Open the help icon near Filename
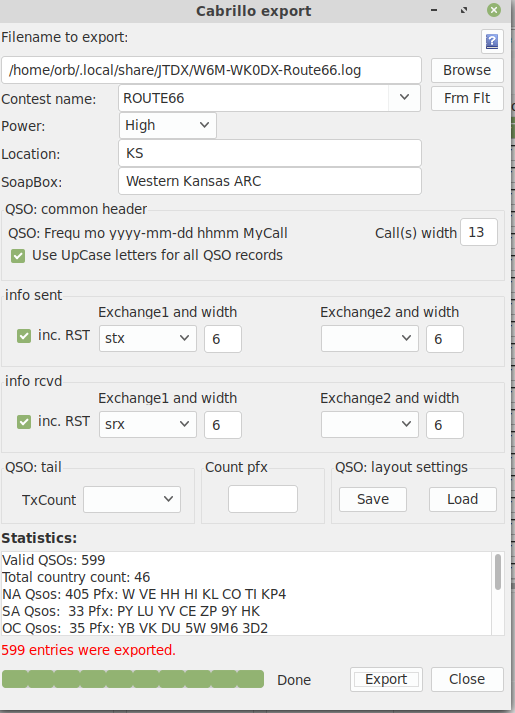This screenshot has width=515, height=713. (492, 42)
